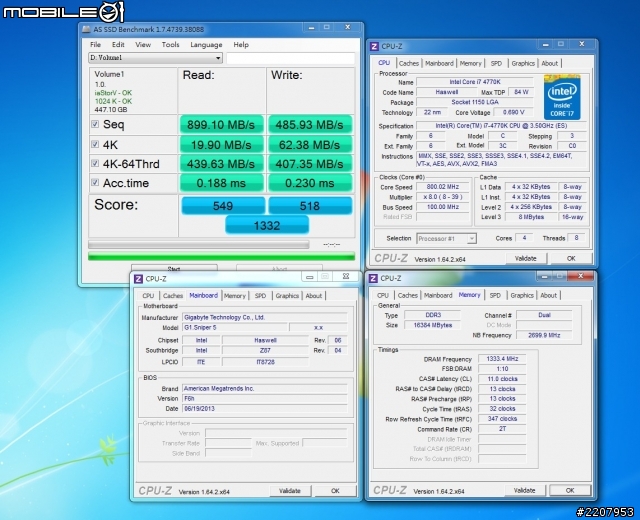Click OK in the Memory CPU-Z window
The height and width of the screenshot is (520, 640).
(570, 490)
